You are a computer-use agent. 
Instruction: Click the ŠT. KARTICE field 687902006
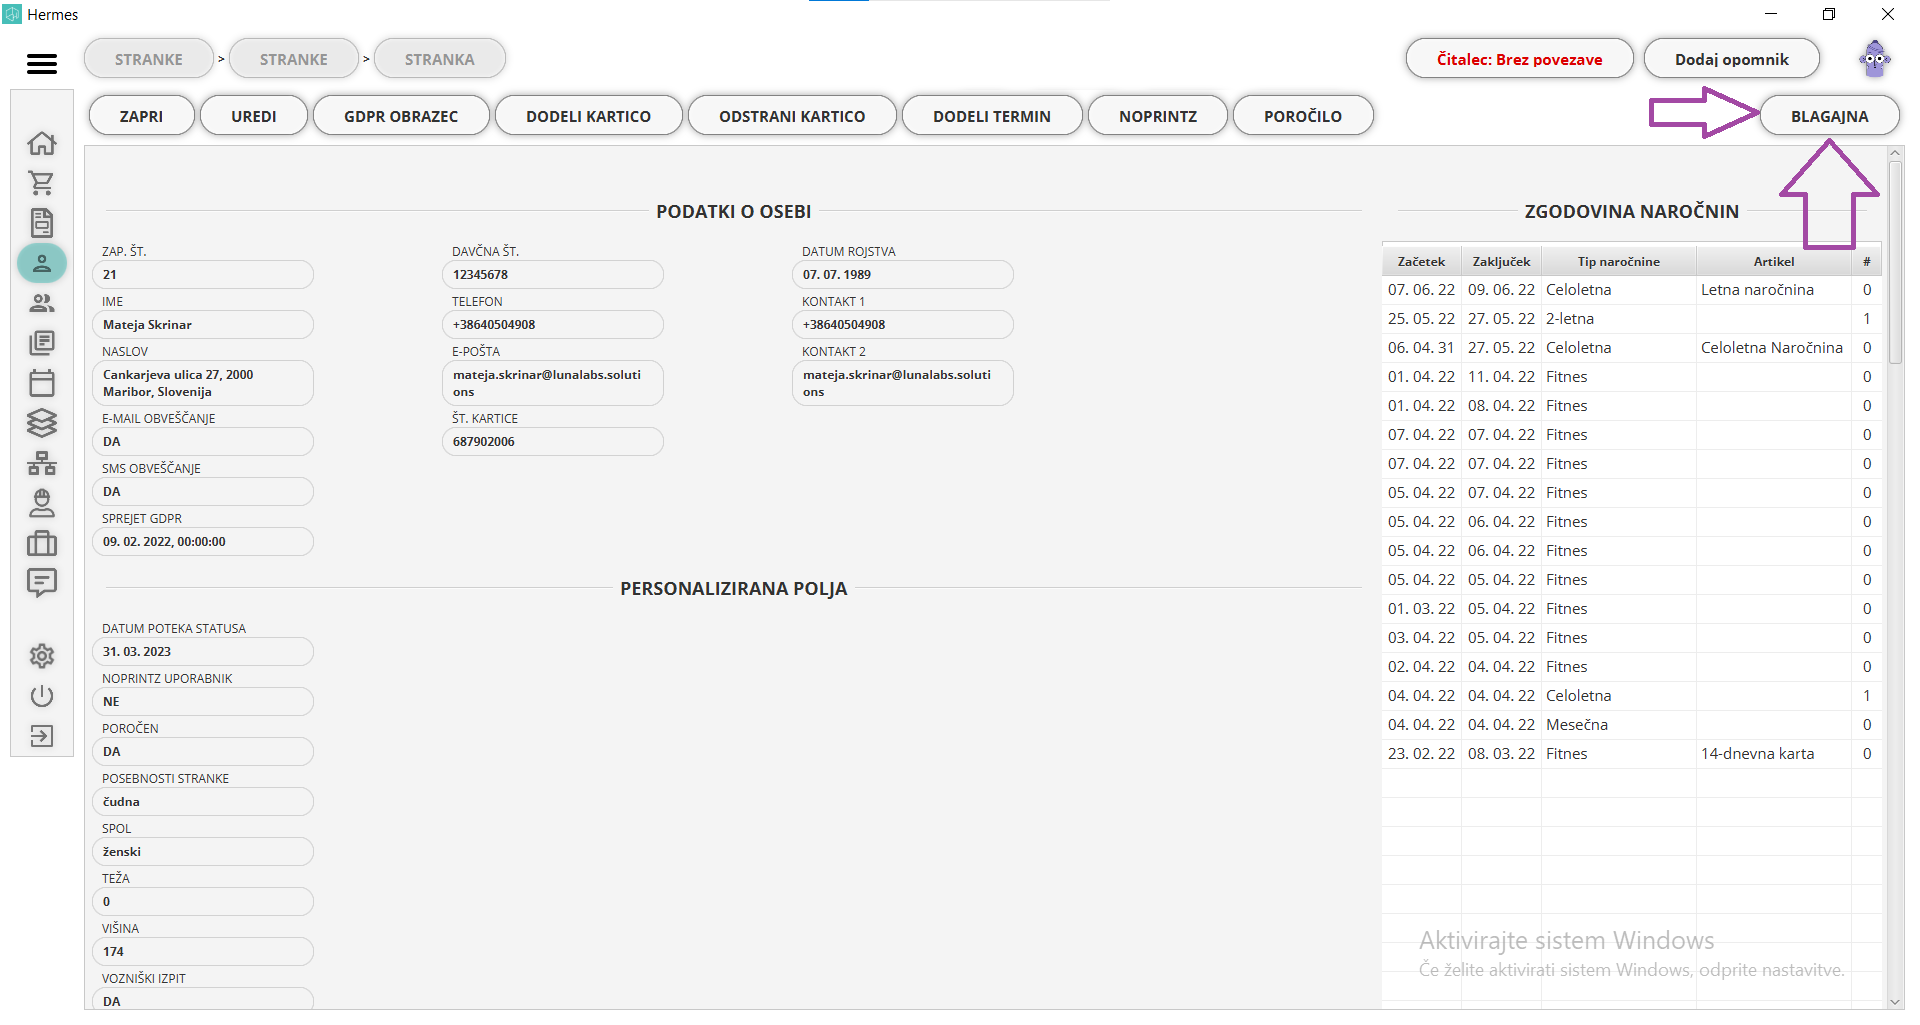point(553,442)
